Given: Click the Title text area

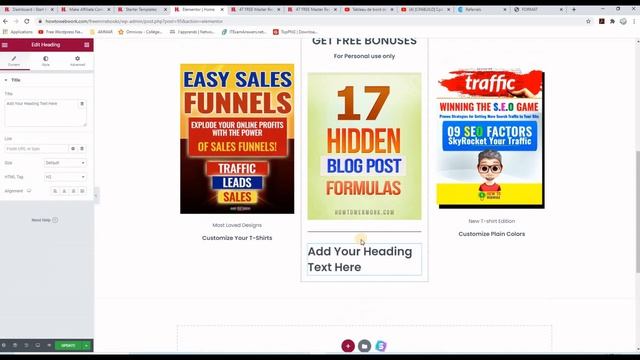Looking at the screenshot, I should (x=42, y=113).
